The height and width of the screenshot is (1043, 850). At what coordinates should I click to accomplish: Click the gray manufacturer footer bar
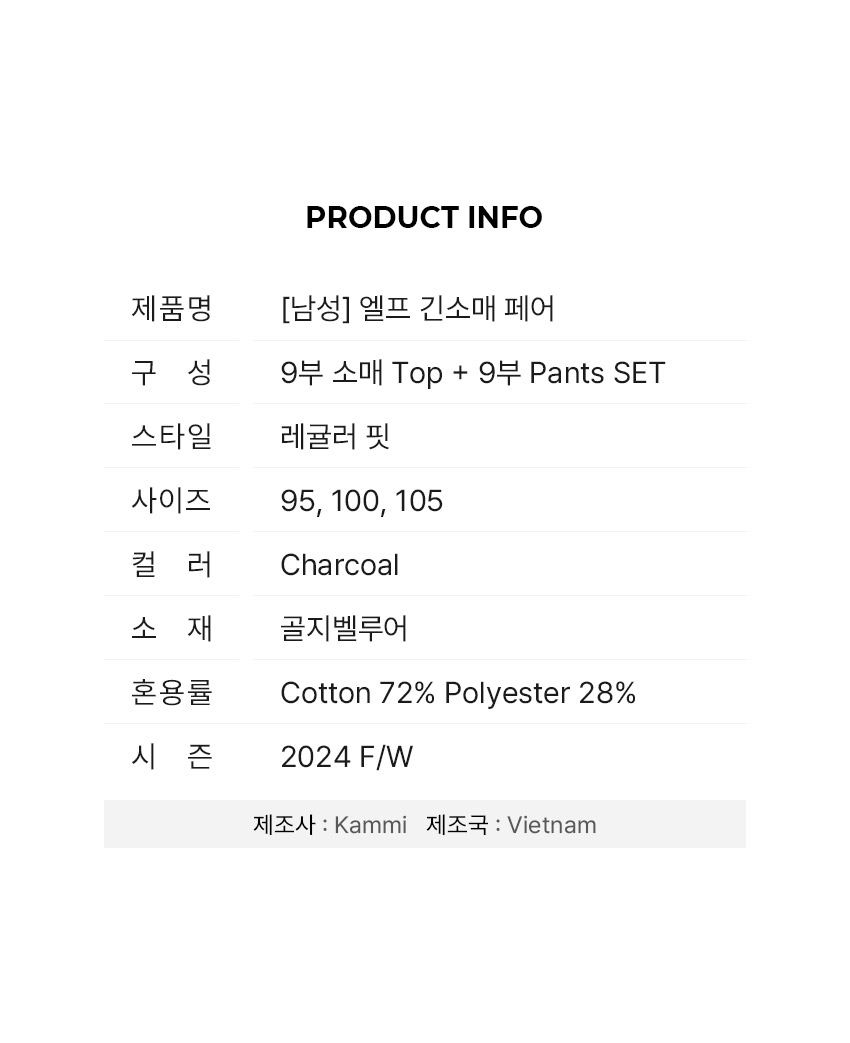coord(425,824)
